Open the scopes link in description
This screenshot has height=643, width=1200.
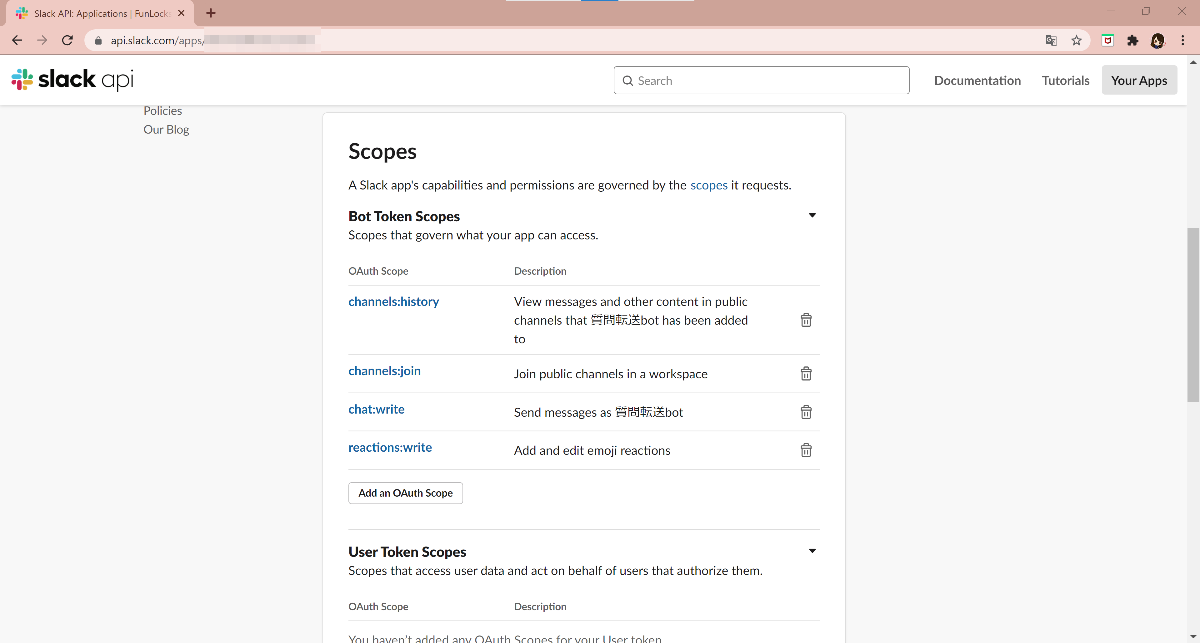(x=709, y=185)
